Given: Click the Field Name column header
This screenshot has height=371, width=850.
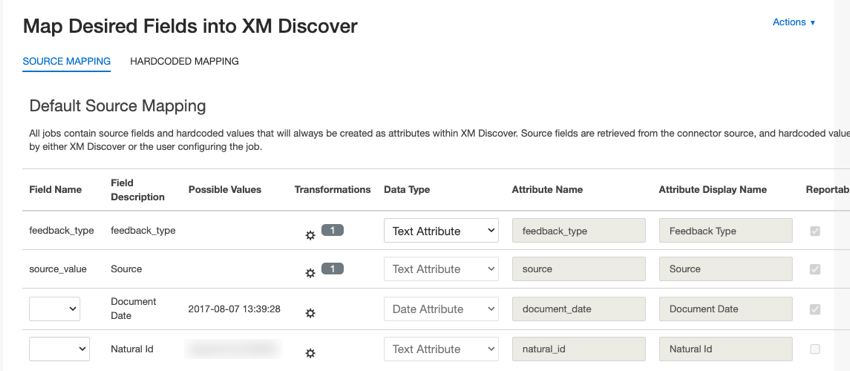Looking at the screenshot, I should click(55, 190).
